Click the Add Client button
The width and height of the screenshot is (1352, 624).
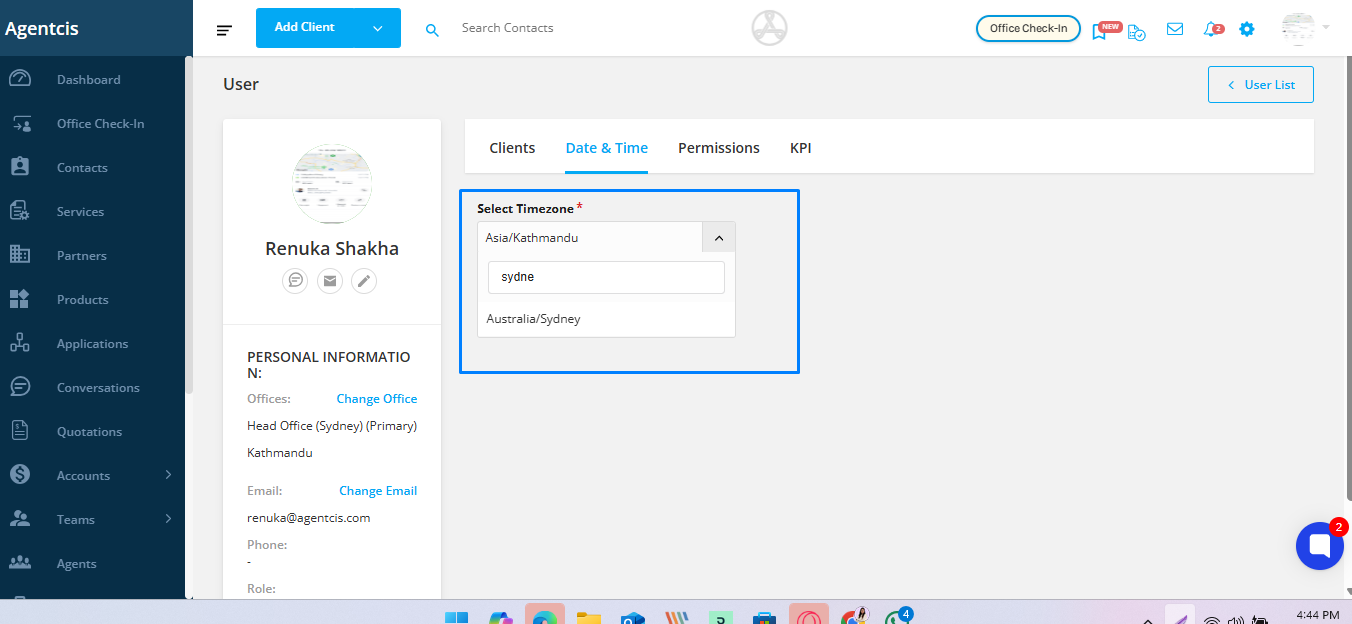pyautogui.click(x=306, y=28)
